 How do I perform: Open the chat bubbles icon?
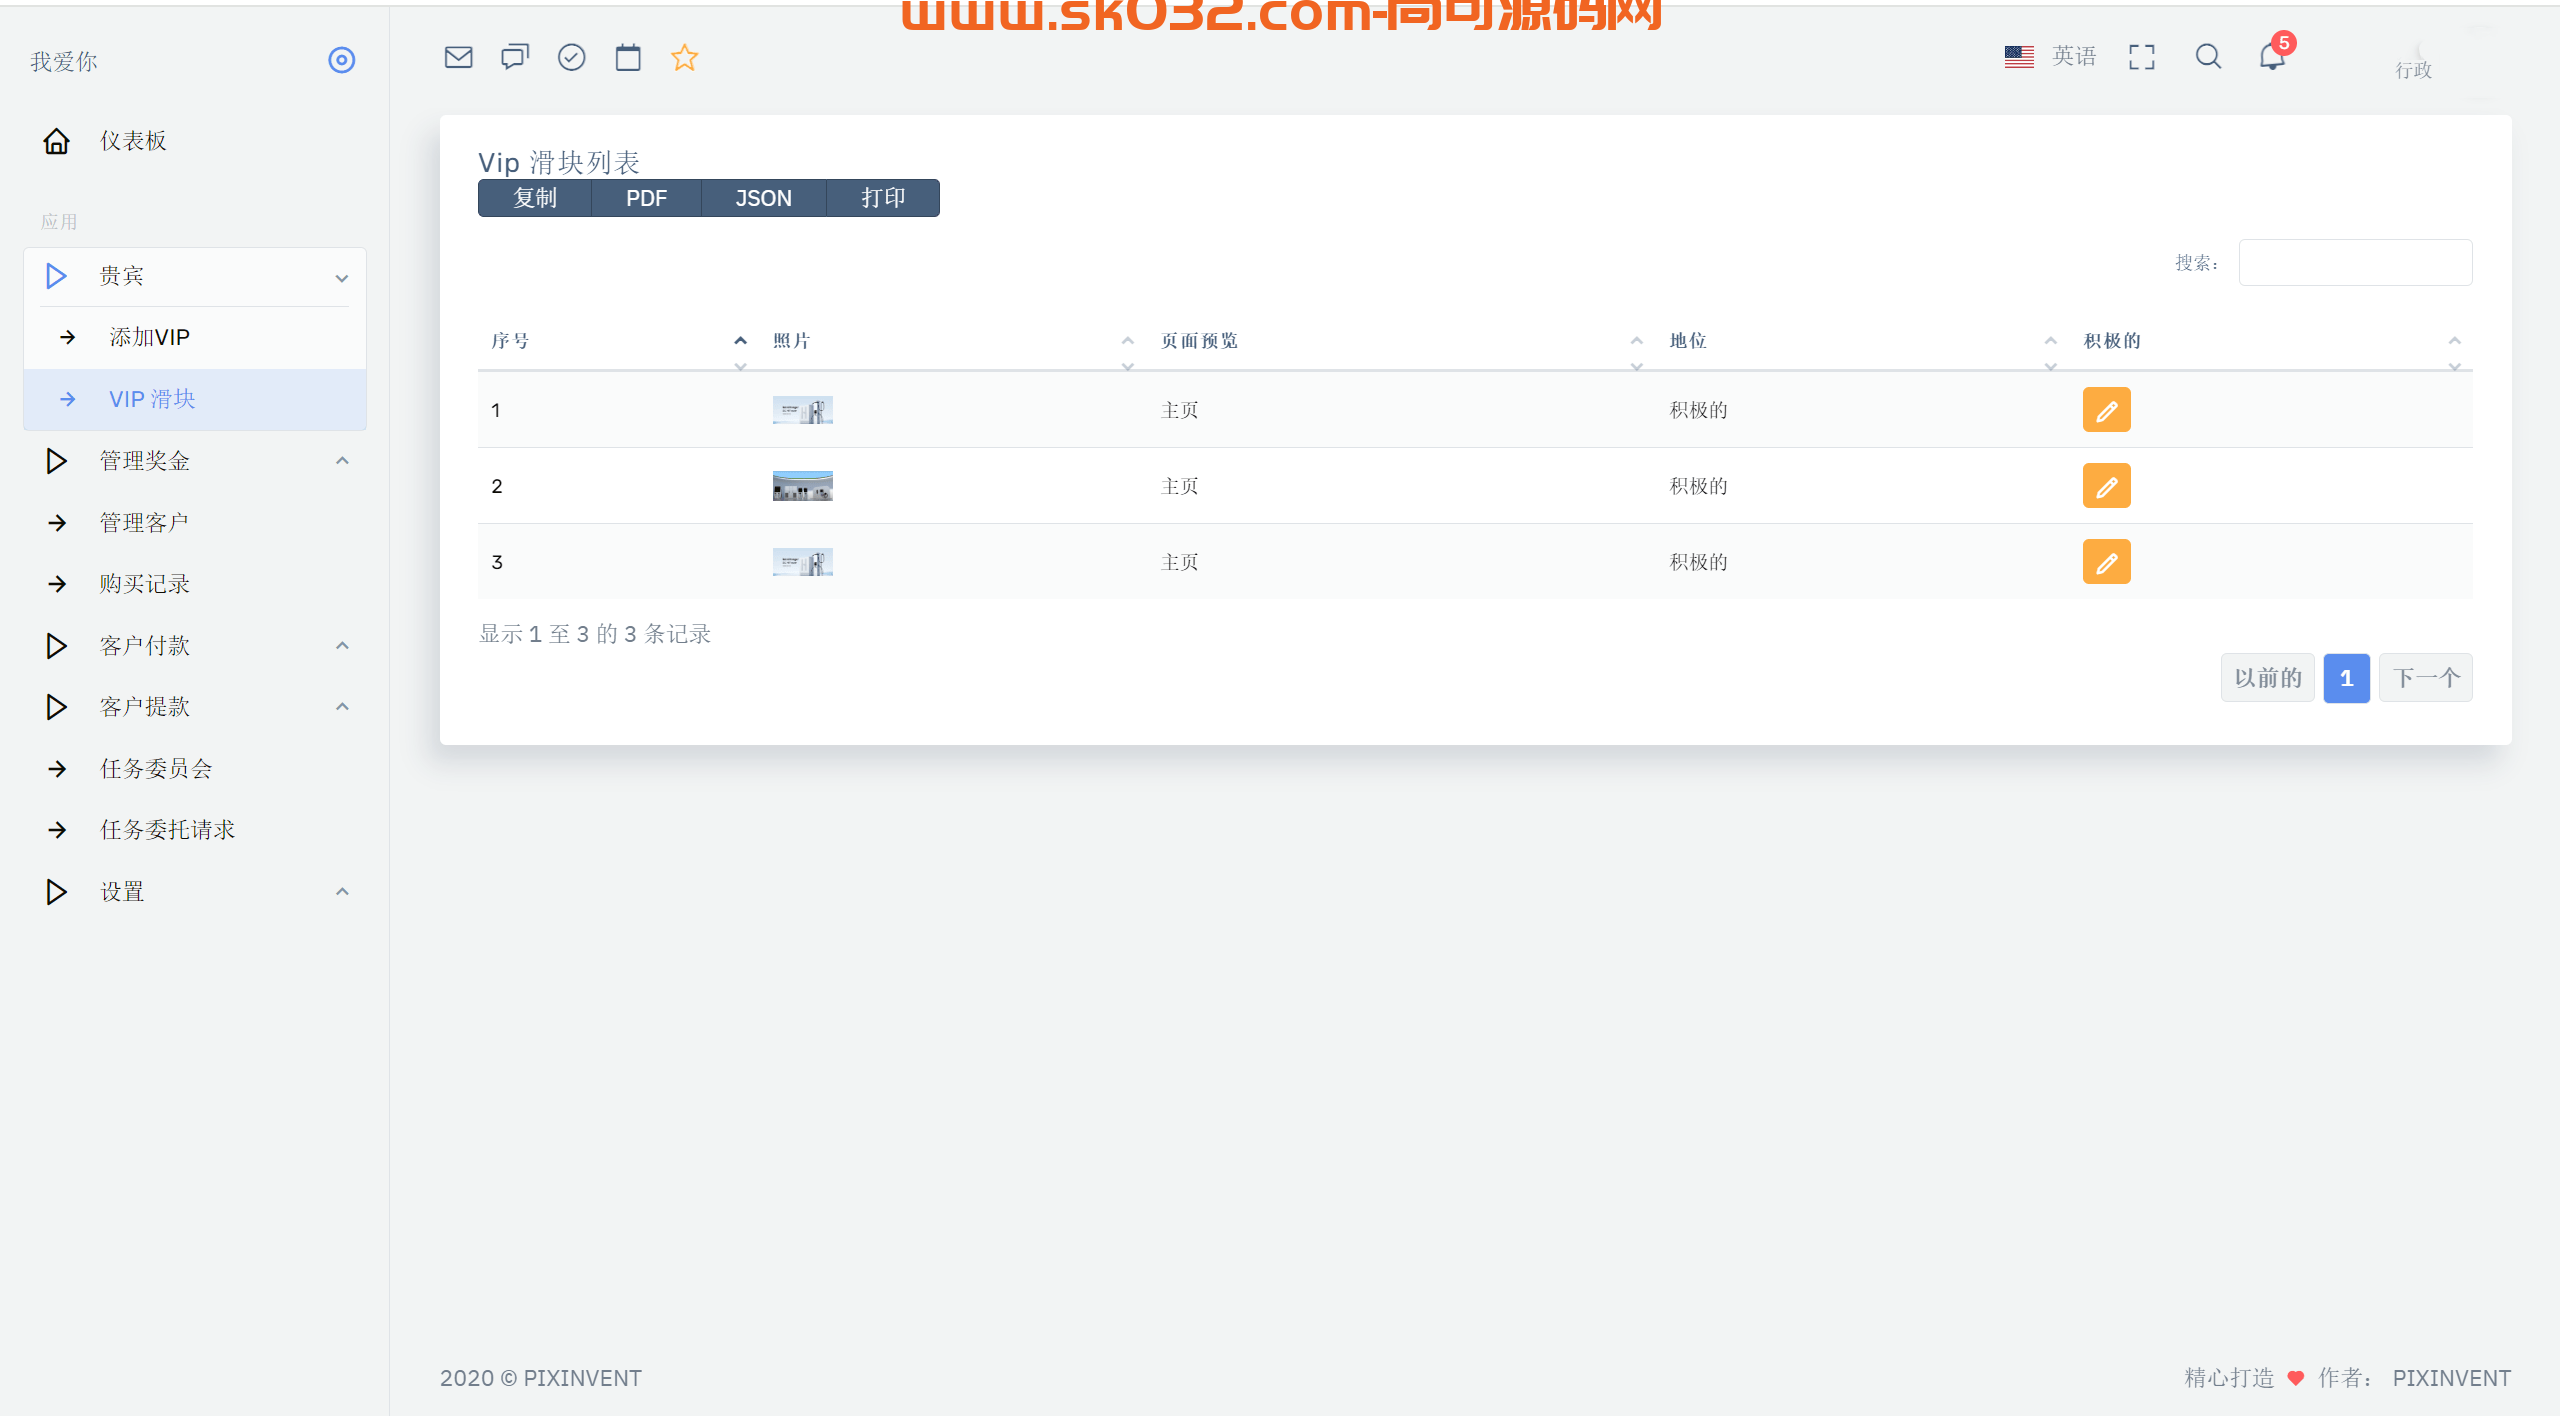tap(515, 57)
